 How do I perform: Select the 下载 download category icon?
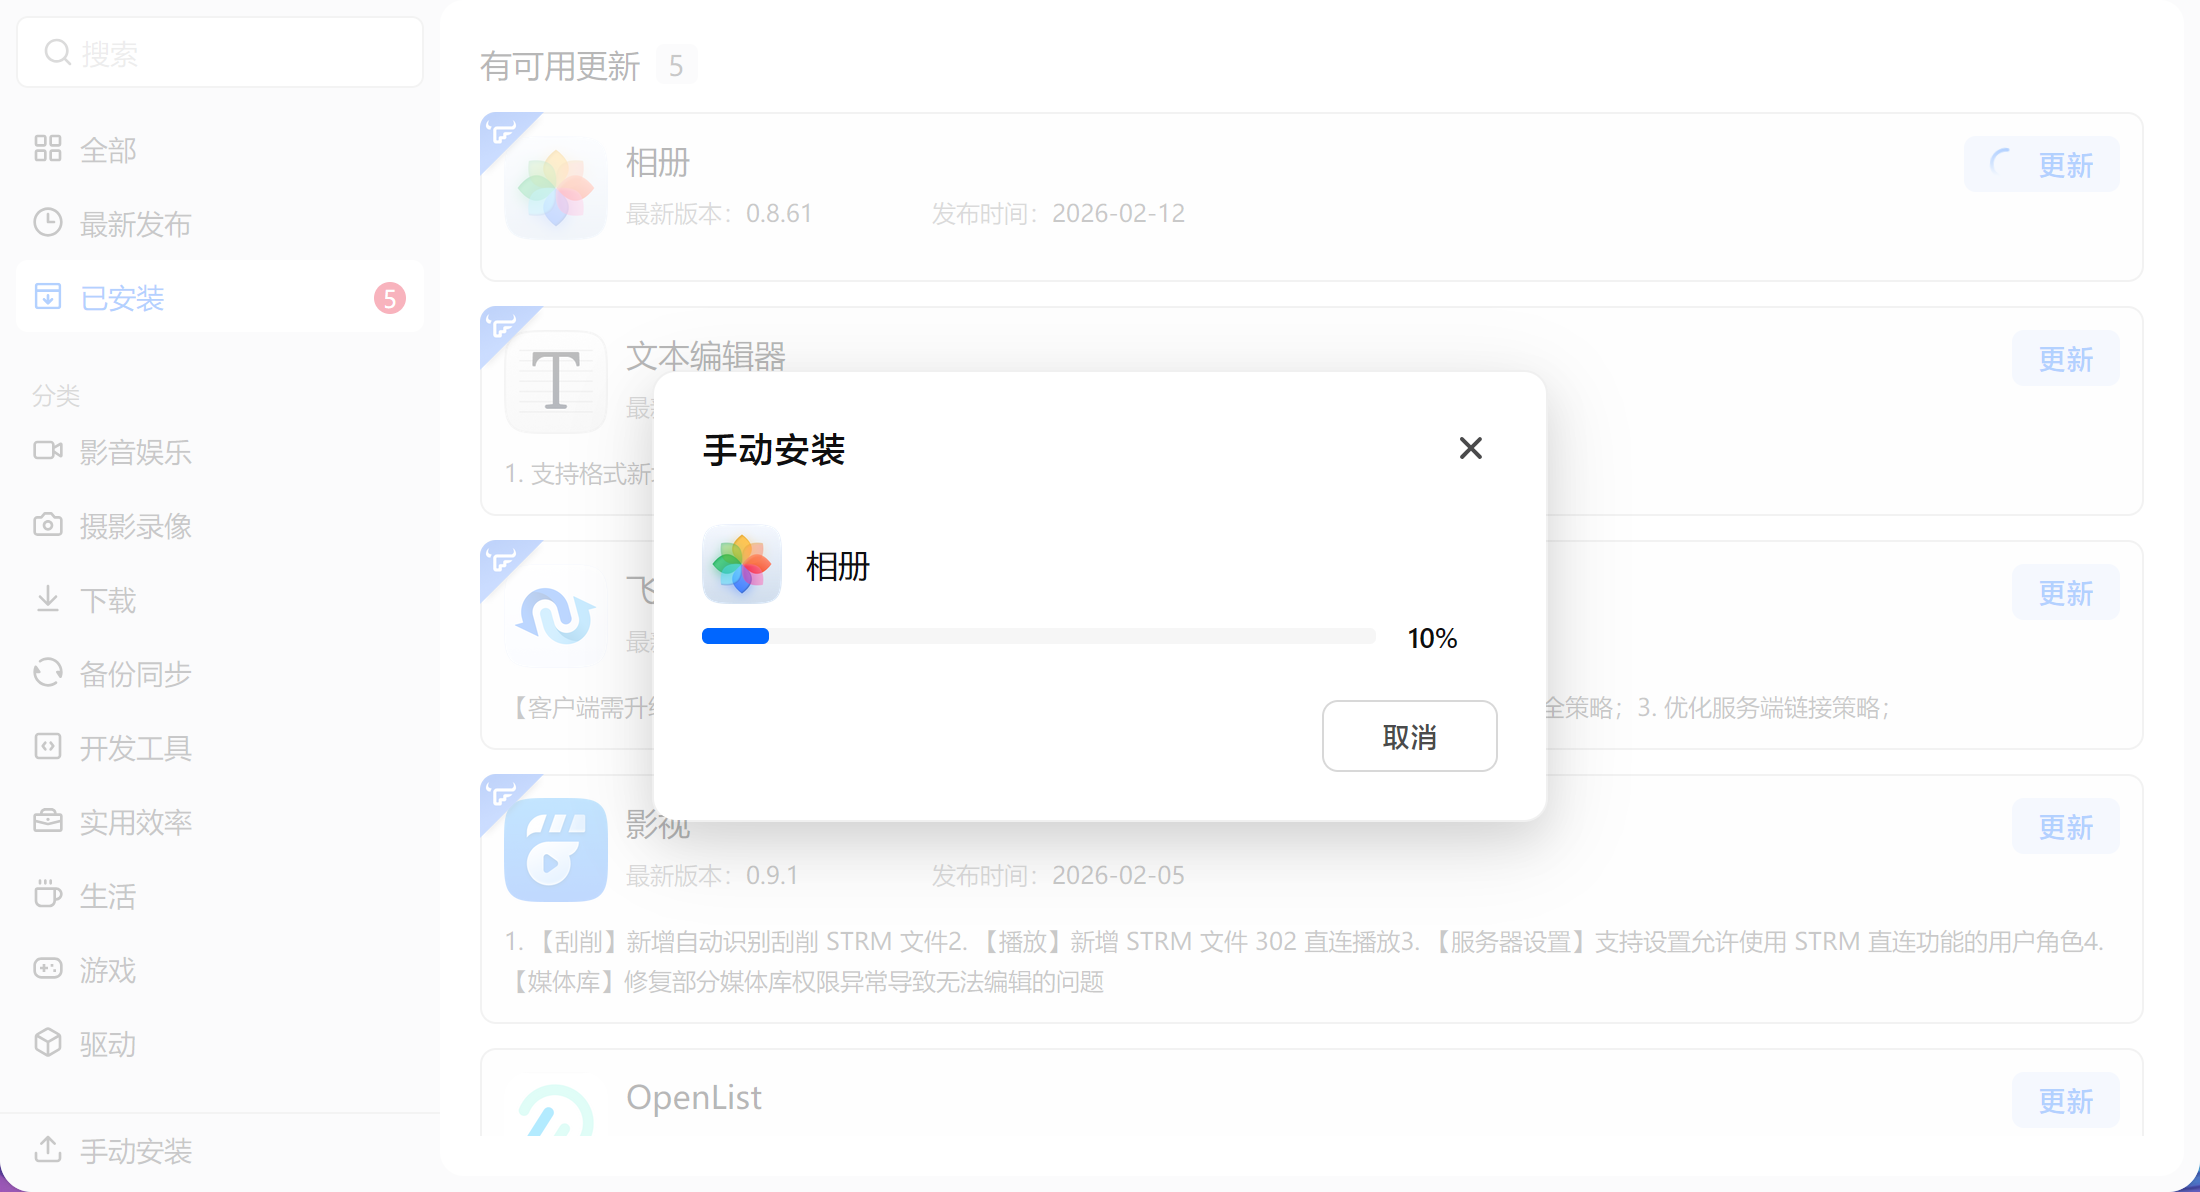(47, 598)
